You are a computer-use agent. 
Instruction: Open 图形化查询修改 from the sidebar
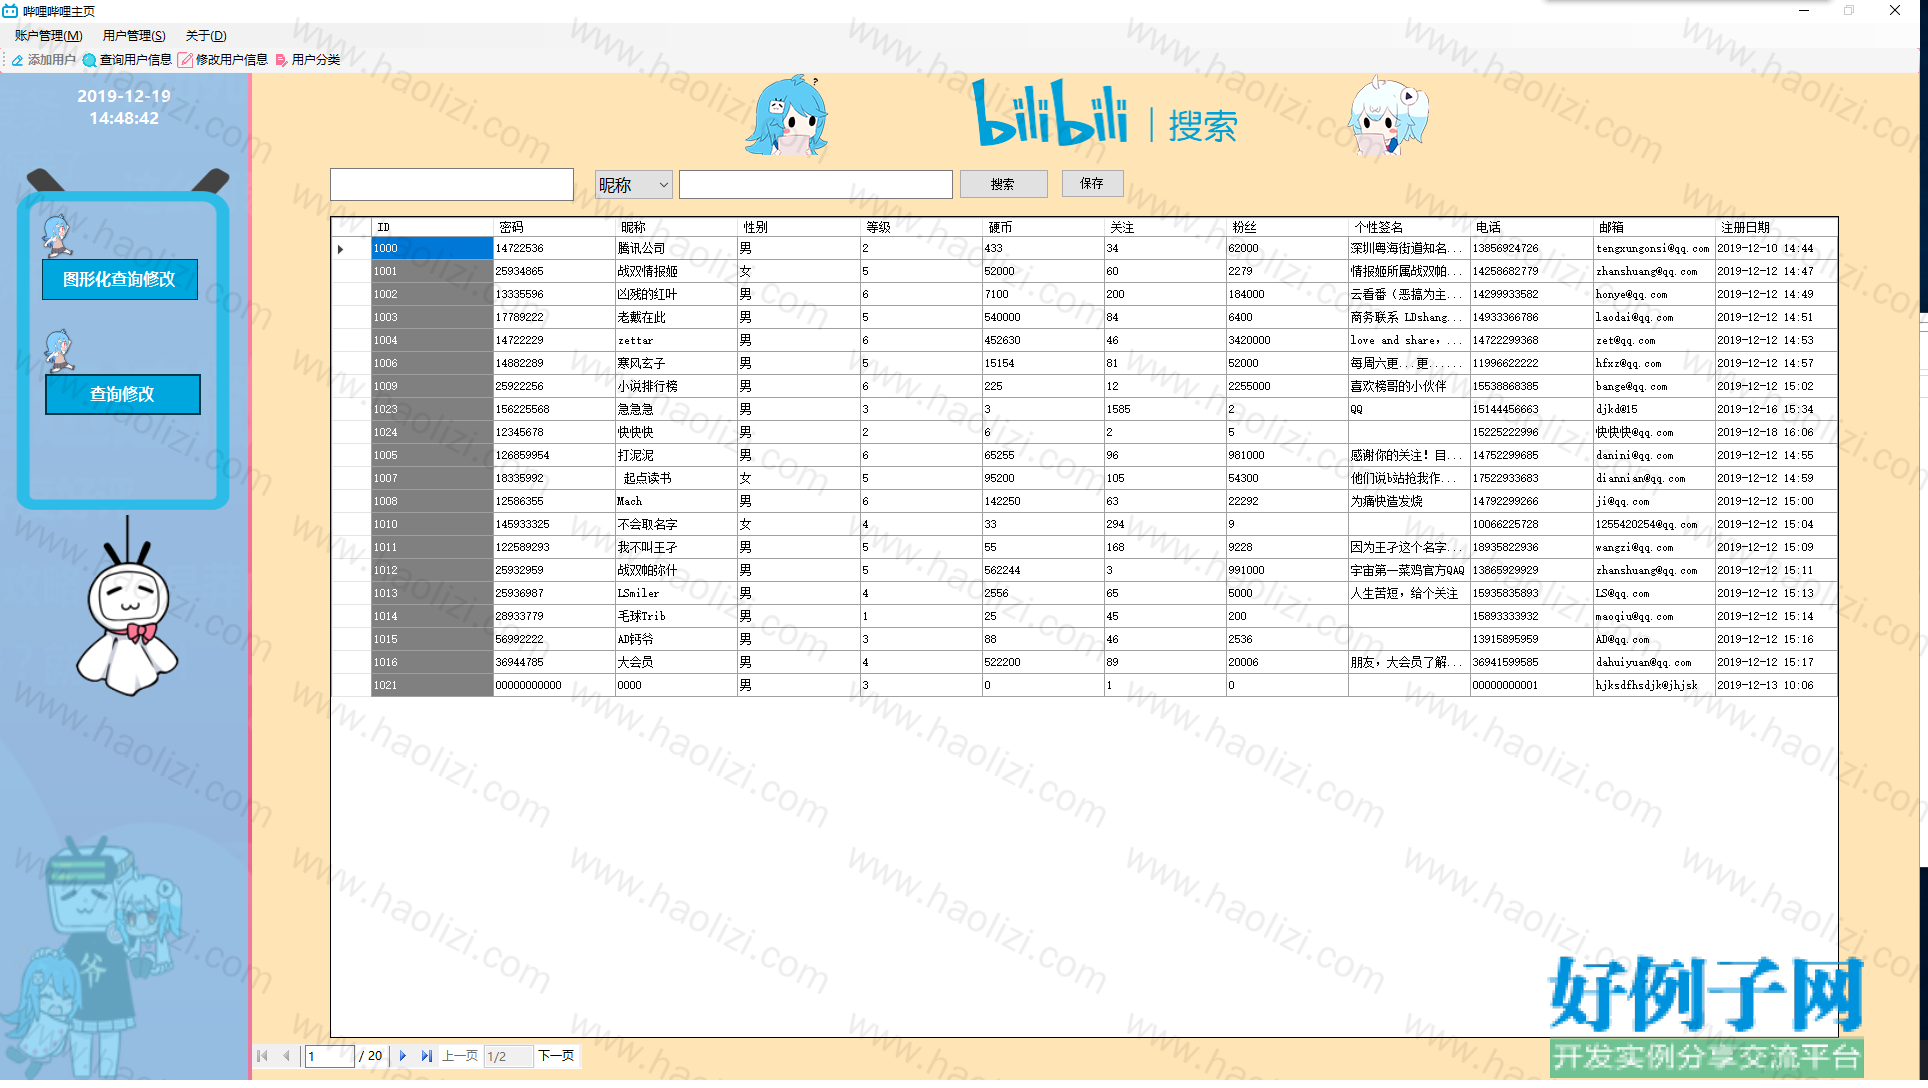(x=120, y=280)
